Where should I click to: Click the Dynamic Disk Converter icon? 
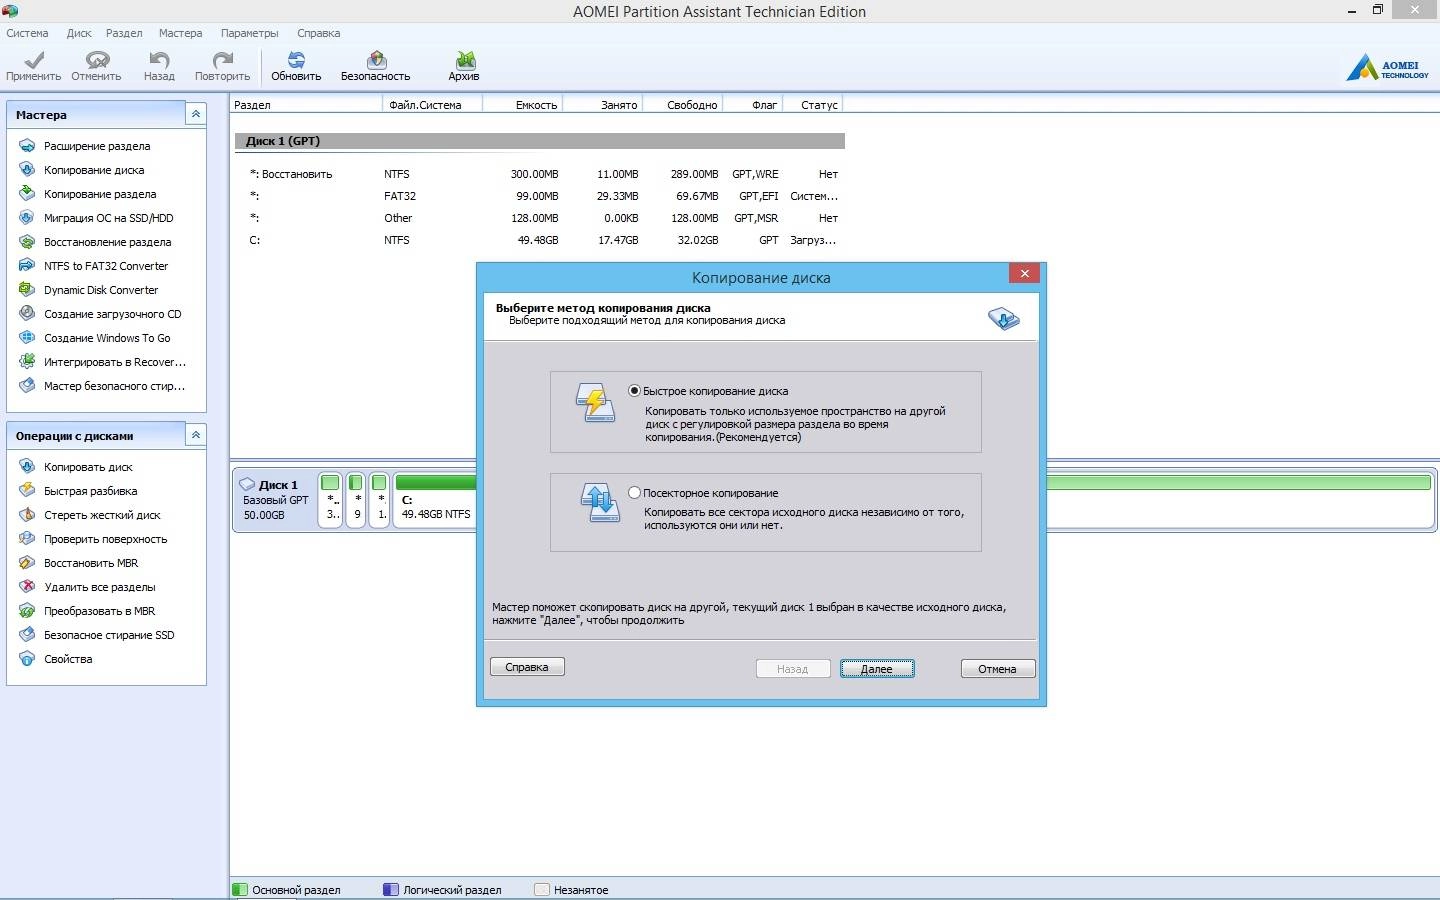pos(27,290)
